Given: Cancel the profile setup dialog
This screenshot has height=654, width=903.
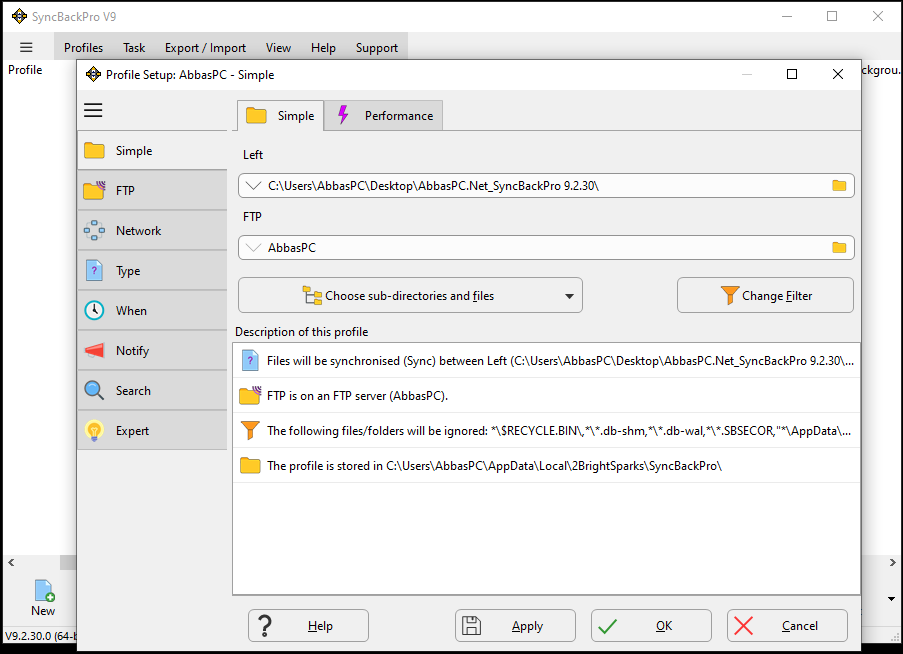Looking at the screenshot, I should pyautogui.click(x=787, y=626).
